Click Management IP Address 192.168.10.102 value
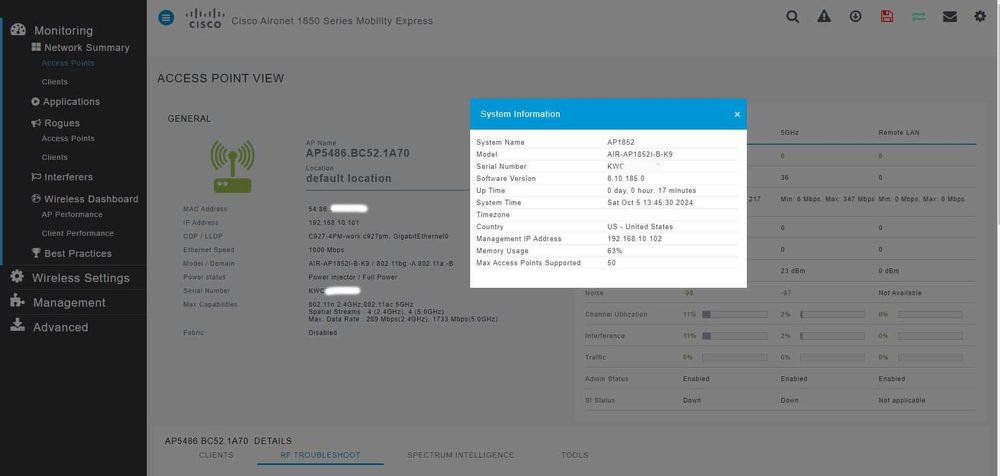Screen dimensions: 1000x476 point(634,239)
